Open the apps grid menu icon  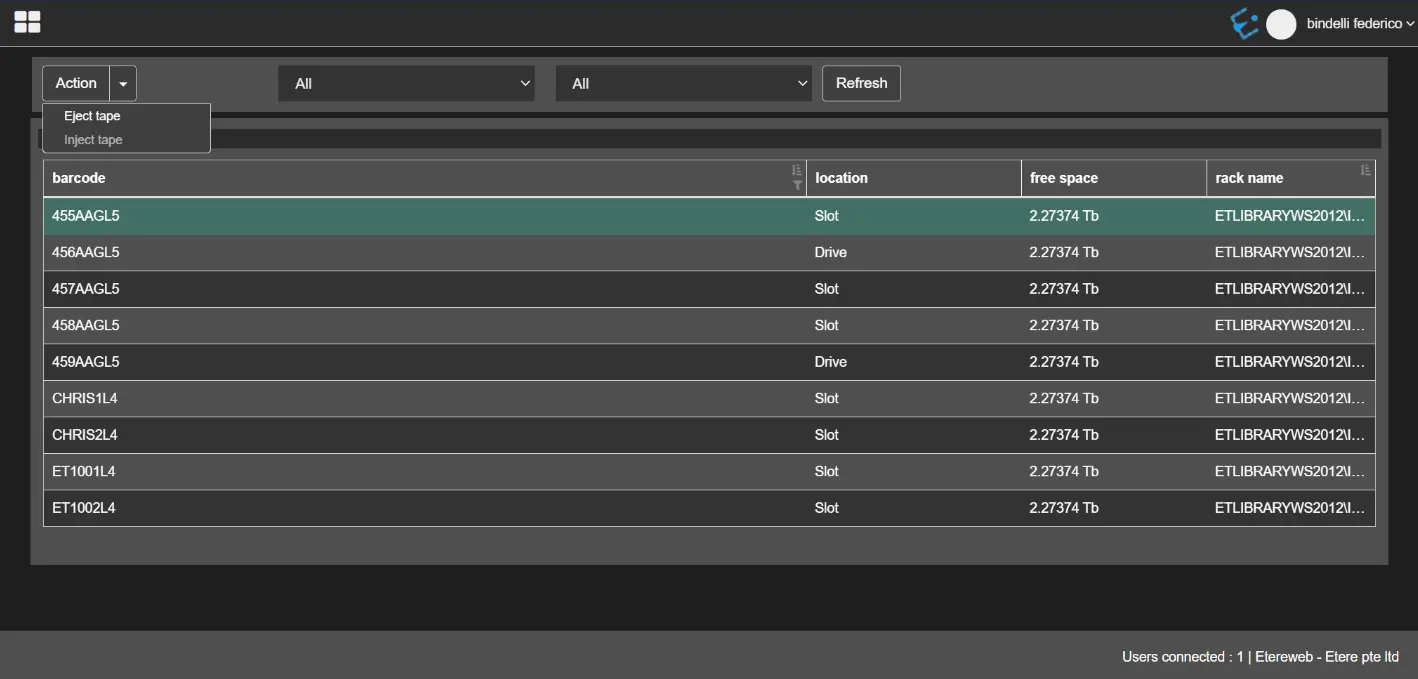(x=27, y=22)
